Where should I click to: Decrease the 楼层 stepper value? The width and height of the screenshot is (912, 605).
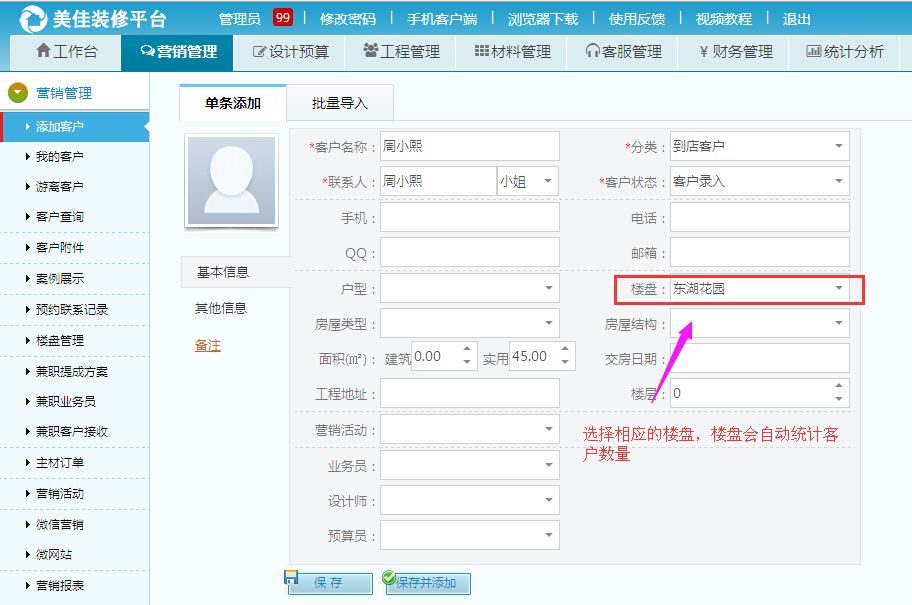point(838,399)
